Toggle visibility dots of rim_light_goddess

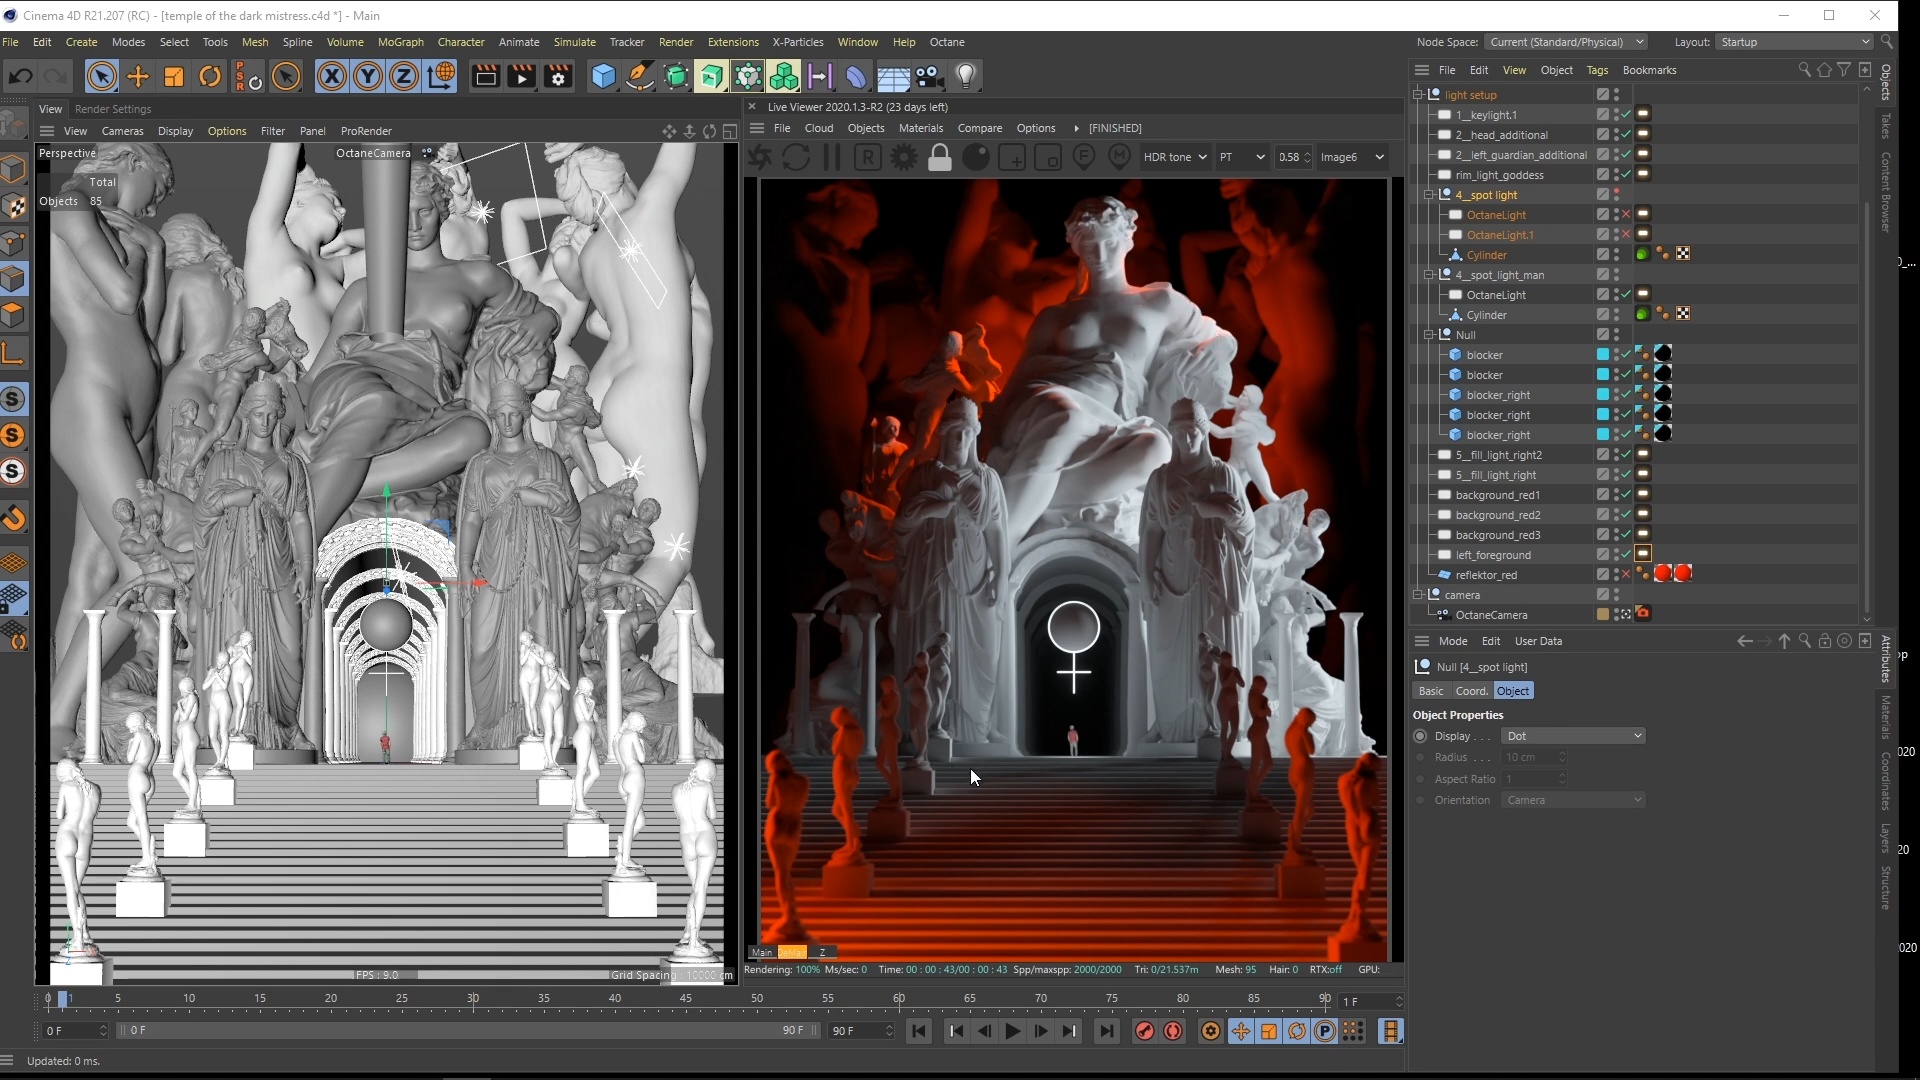(1616, 175)
